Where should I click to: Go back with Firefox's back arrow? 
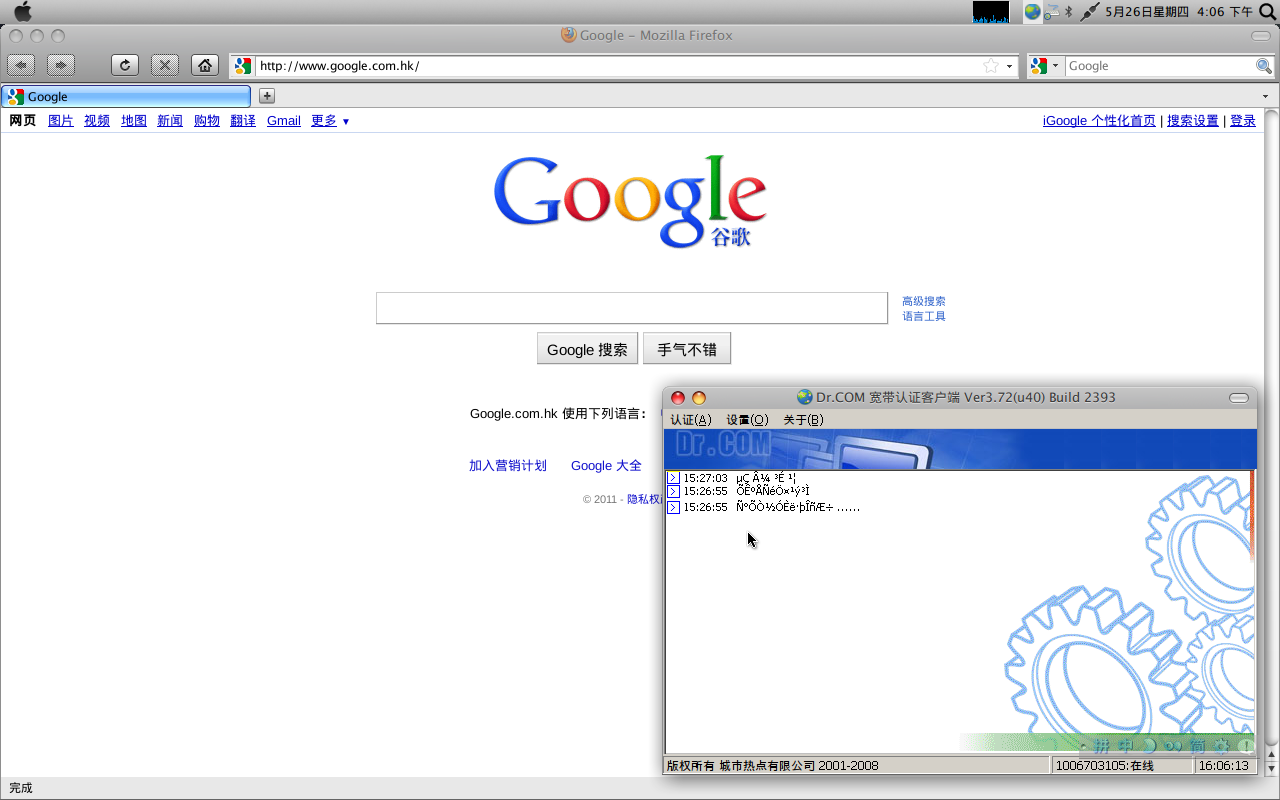(x=21, y=65)
